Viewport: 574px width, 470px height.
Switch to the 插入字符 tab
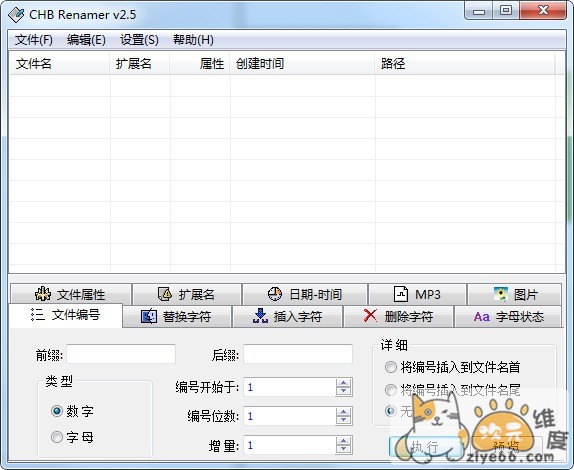(288, 316)
